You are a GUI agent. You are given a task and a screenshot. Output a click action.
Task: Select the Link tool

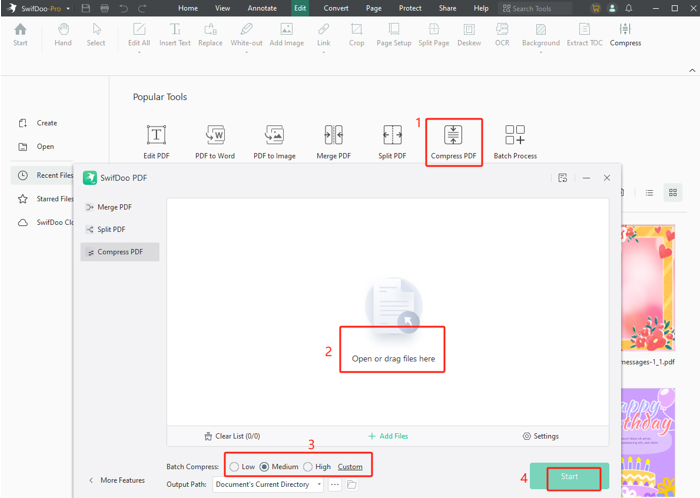(x=324, y=35)
